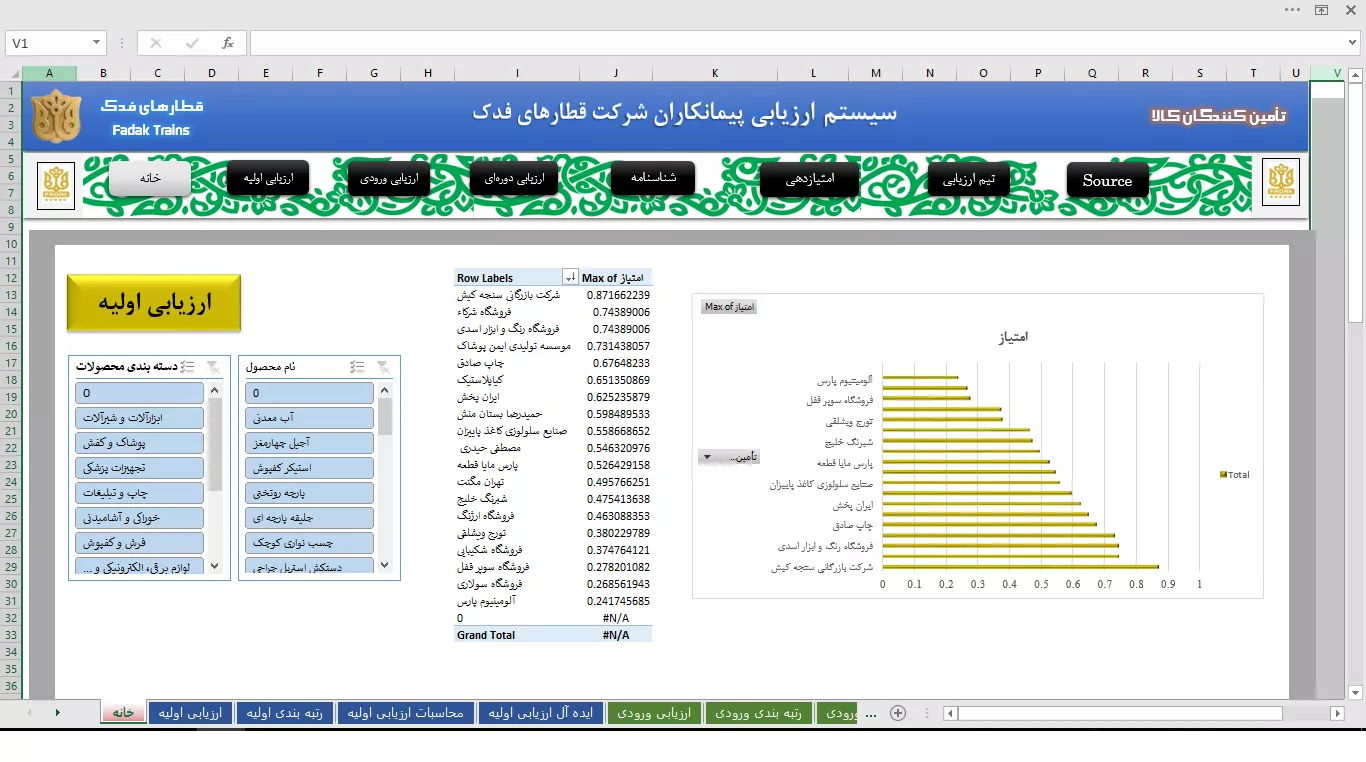Image resolution: width=1366 pixels, height=762 pixels.
Task: Select تجهیزات پزشکی in category slicer
Action: pos(139,468)
